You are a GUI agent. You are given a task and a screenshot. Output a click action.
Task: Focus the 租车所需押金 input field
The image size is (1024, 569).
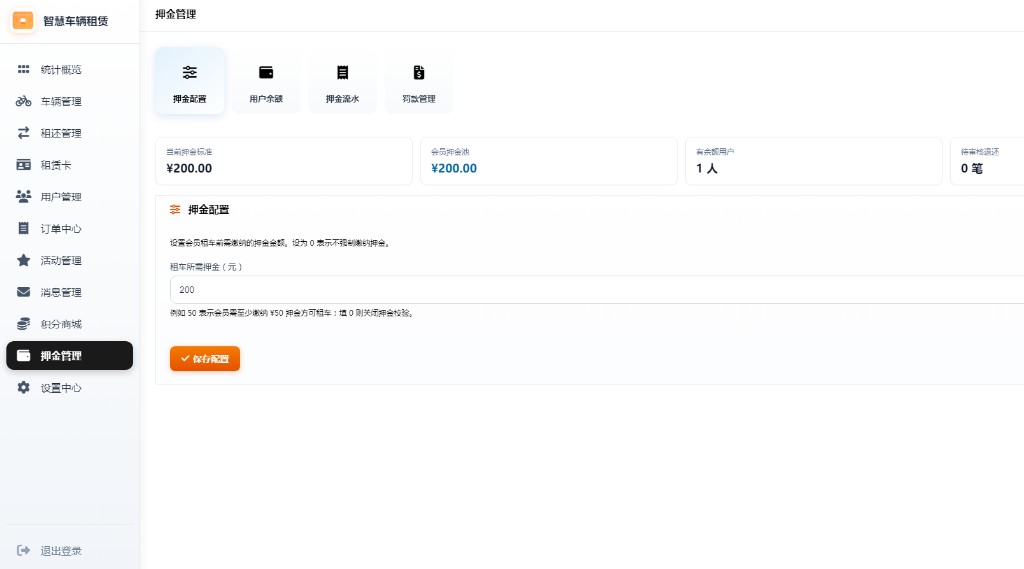pos(597,289)
